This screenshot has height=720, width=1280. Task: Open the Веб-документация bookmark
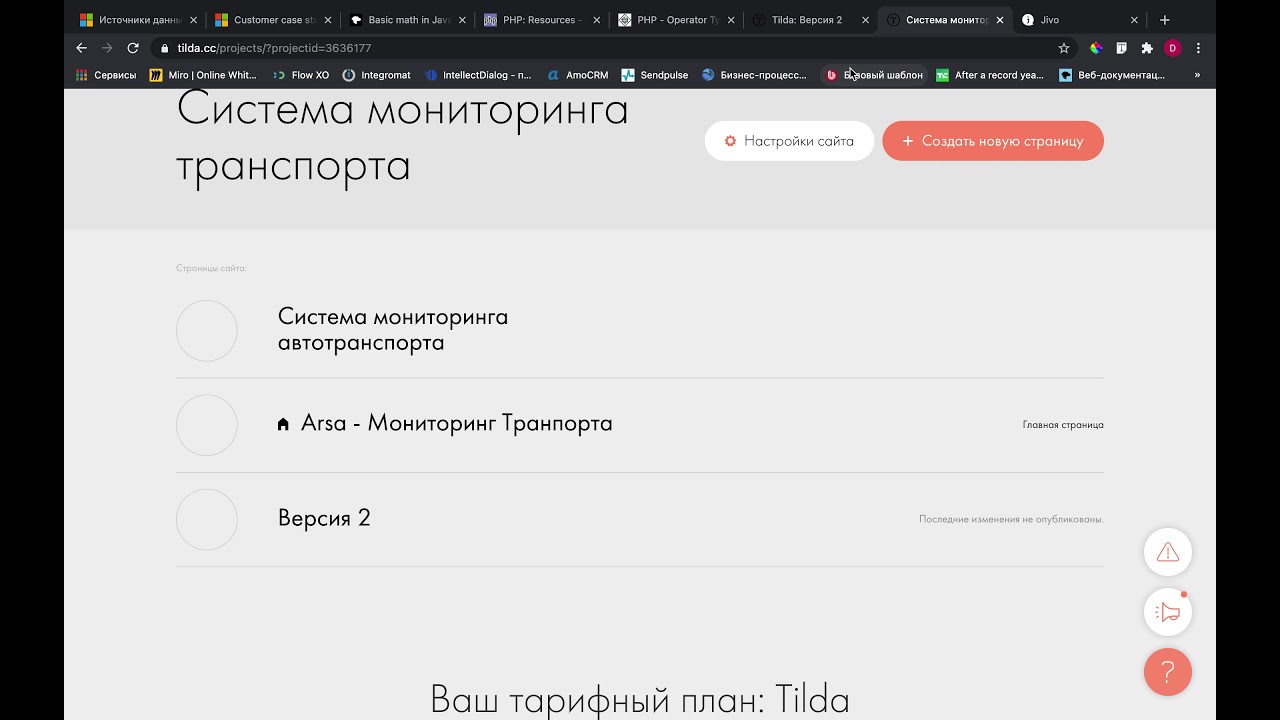pos(1112,75)
